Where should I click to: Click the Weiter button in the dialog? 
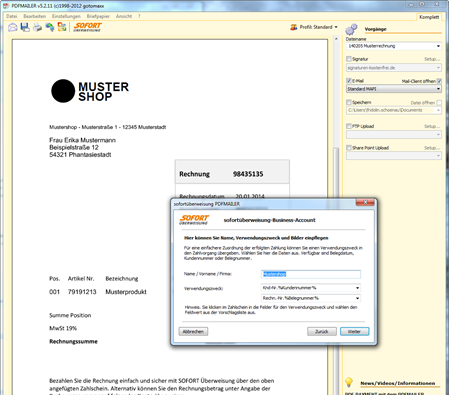(354, 331)
